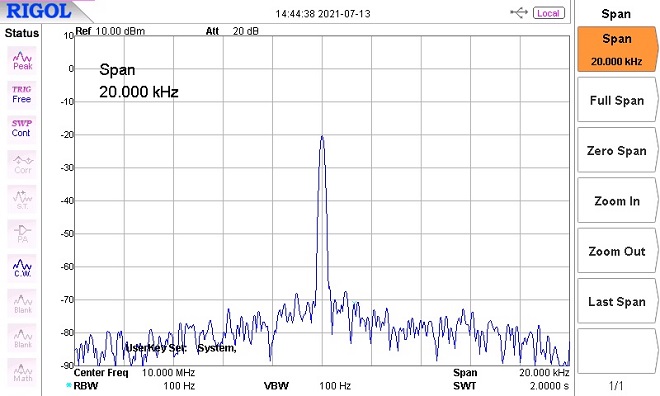
Task: Click the C.W. clear write trace icon
Action: coord(22,268)
